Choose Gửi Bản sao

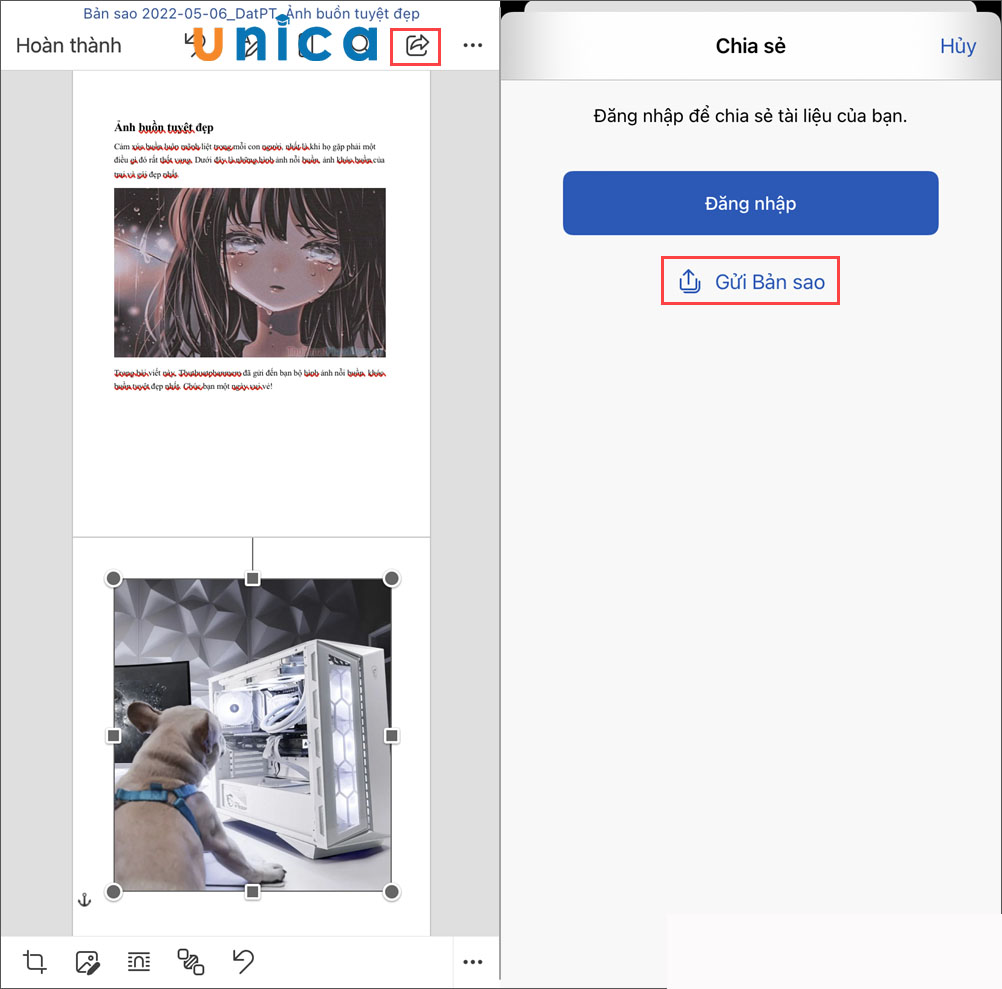pos(769,281)
